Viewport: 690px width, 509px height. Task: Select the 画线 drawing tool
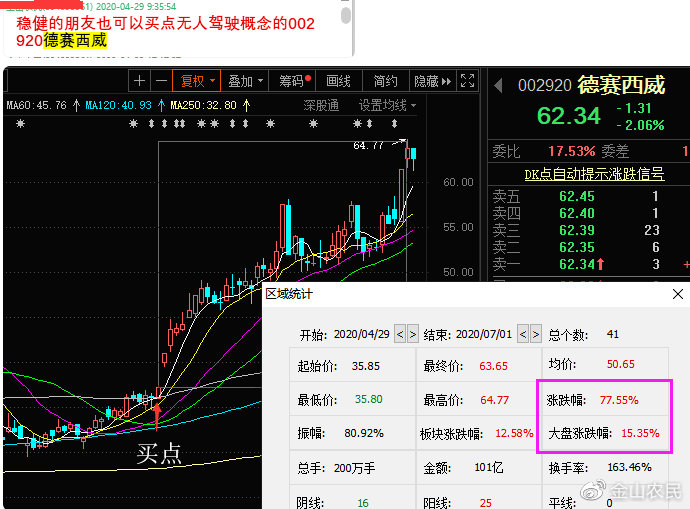338,81
